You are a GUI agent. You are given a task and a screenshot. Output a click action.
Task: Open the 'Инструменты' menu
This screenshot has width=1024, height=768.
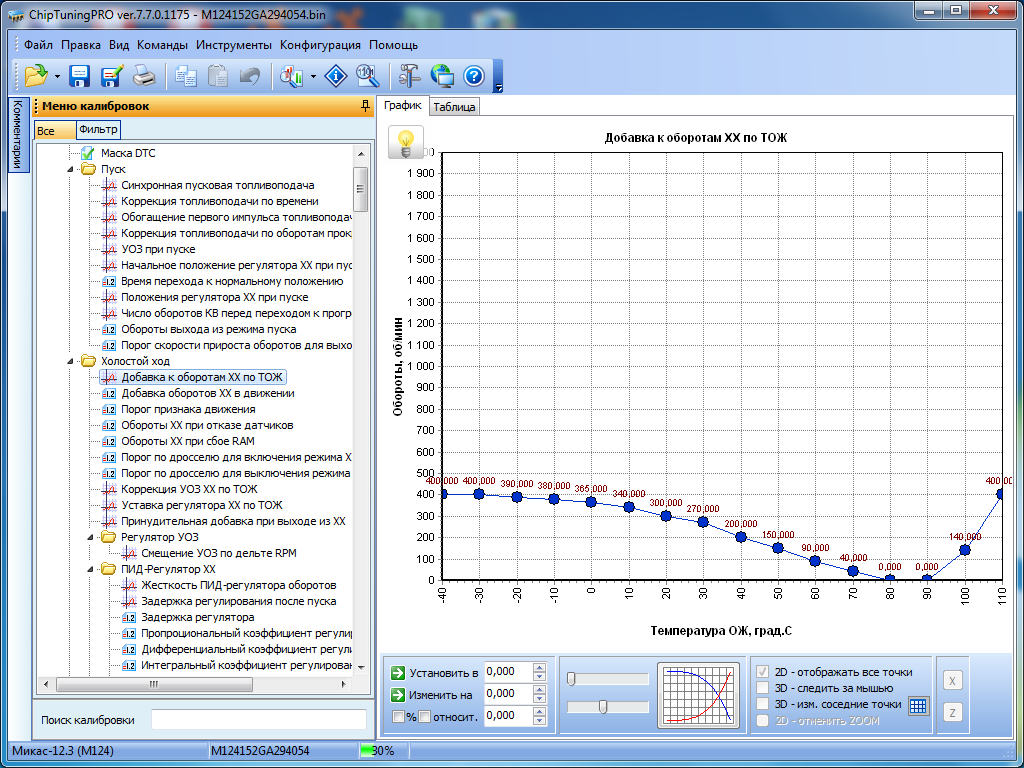tap(233, 45)
